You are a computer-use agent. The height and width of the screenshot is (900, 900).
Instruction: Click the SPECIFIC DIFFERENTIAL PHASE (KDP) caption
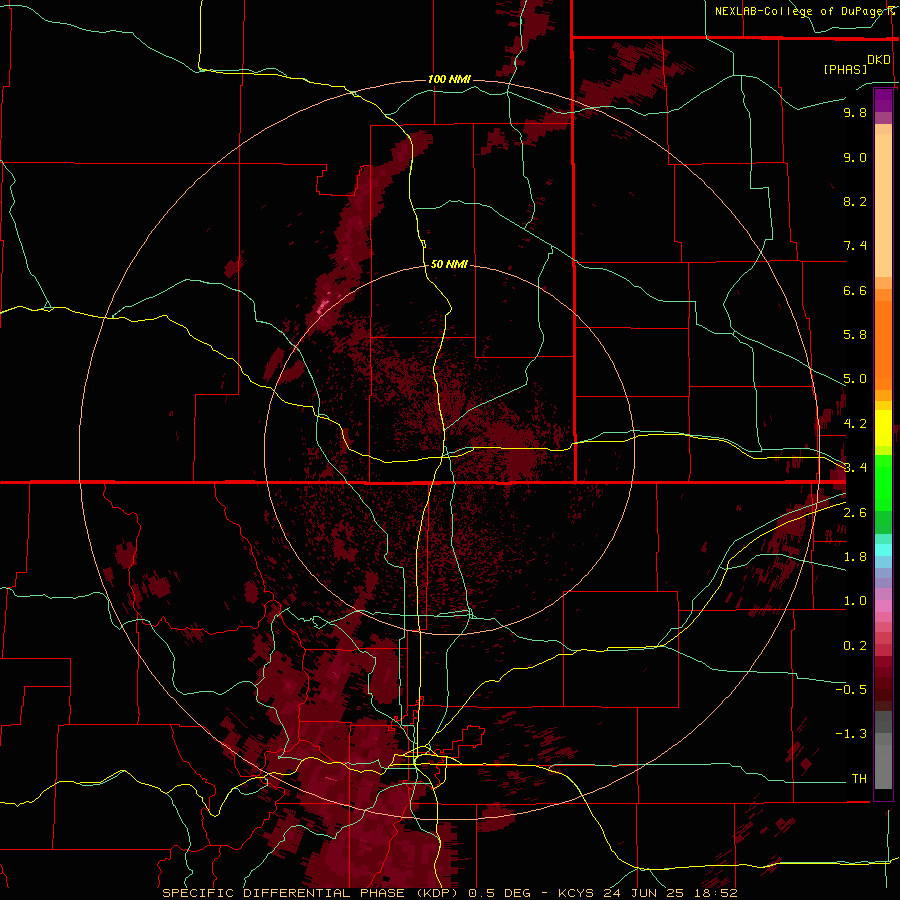click(x=311, y=893)
